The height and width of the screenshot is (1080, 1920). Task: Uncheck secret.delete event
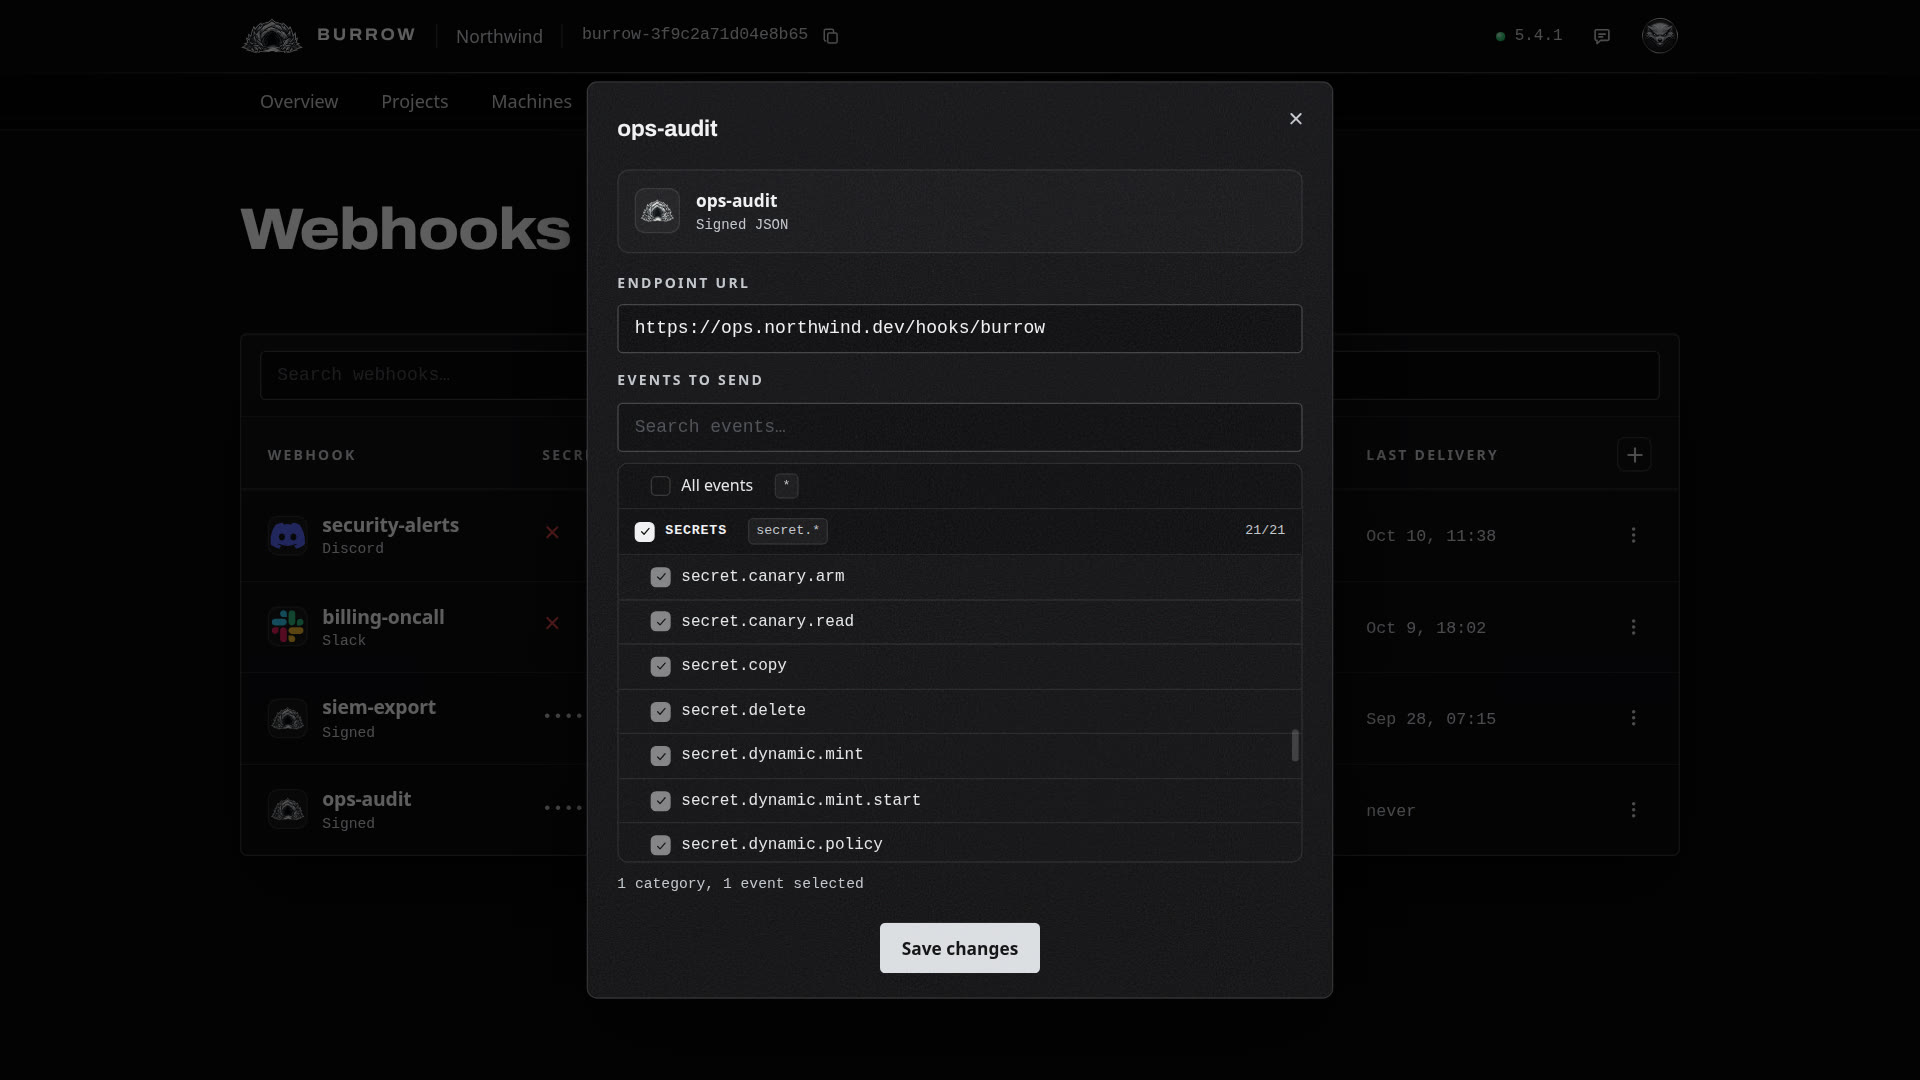[x=660, y=711]
